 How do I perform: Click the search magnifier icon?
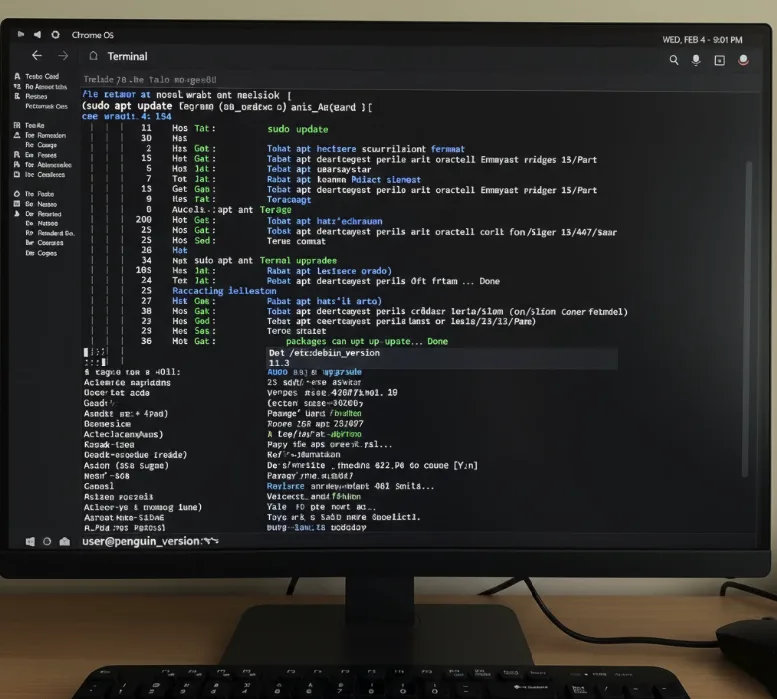tap(675, 60)
